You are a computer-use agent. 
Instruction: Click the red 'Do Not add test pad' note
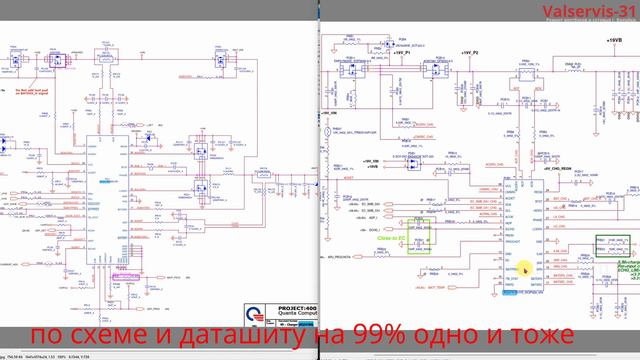[x=32, y=92]
